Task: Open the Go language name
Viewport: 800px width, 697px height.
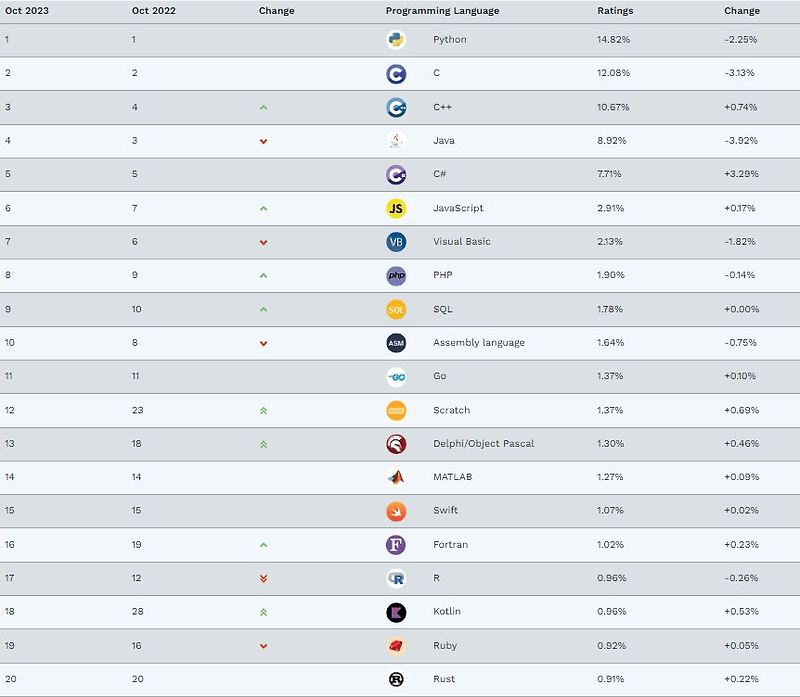Action: [x=439, y=376]
